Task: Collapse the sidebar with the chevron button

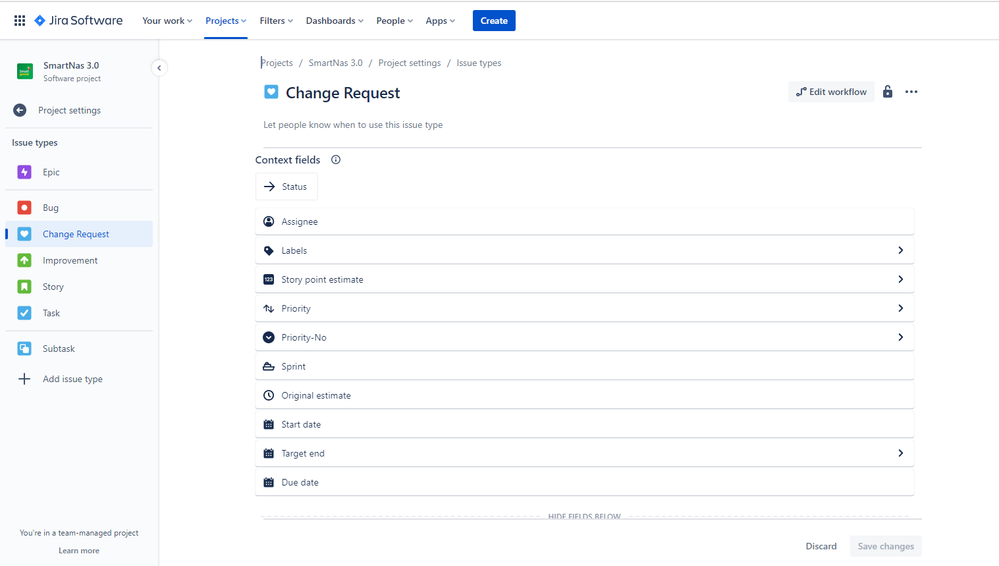Action: click(x=159, y=68)
